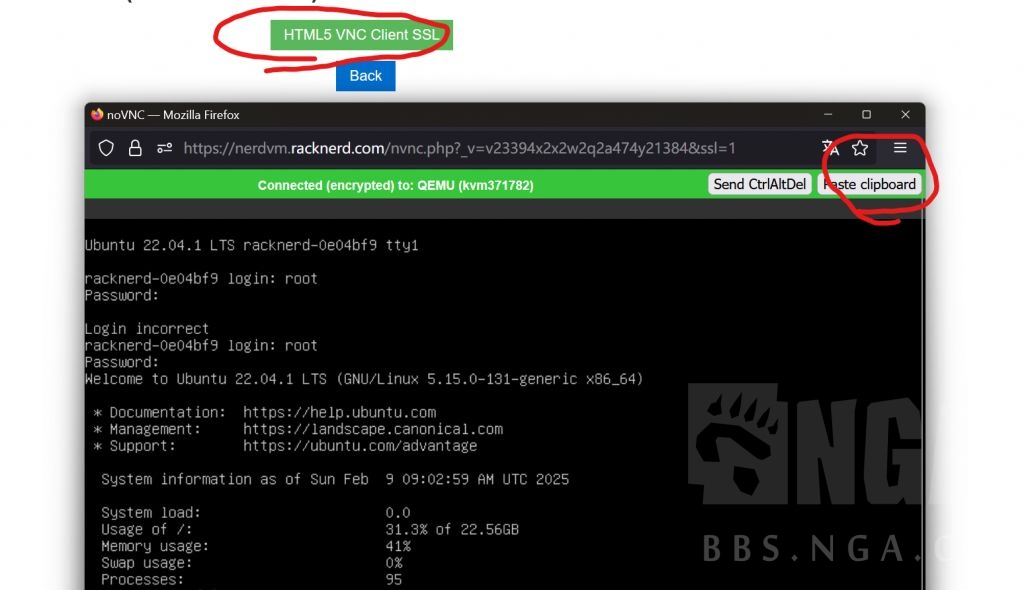Select the address bar URL text
Viewport: 1024px width, 590px height.
coord(450,148)
